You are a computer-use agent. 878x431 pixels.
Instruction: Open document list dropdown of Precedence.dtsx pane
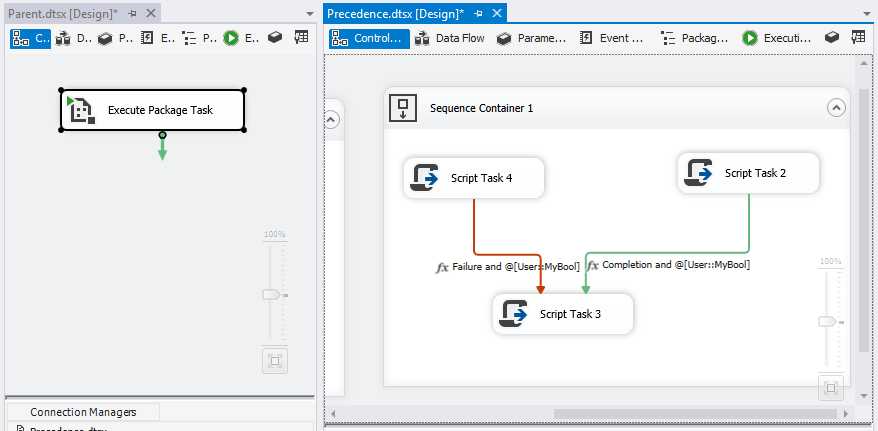click(x=865, y=14)
